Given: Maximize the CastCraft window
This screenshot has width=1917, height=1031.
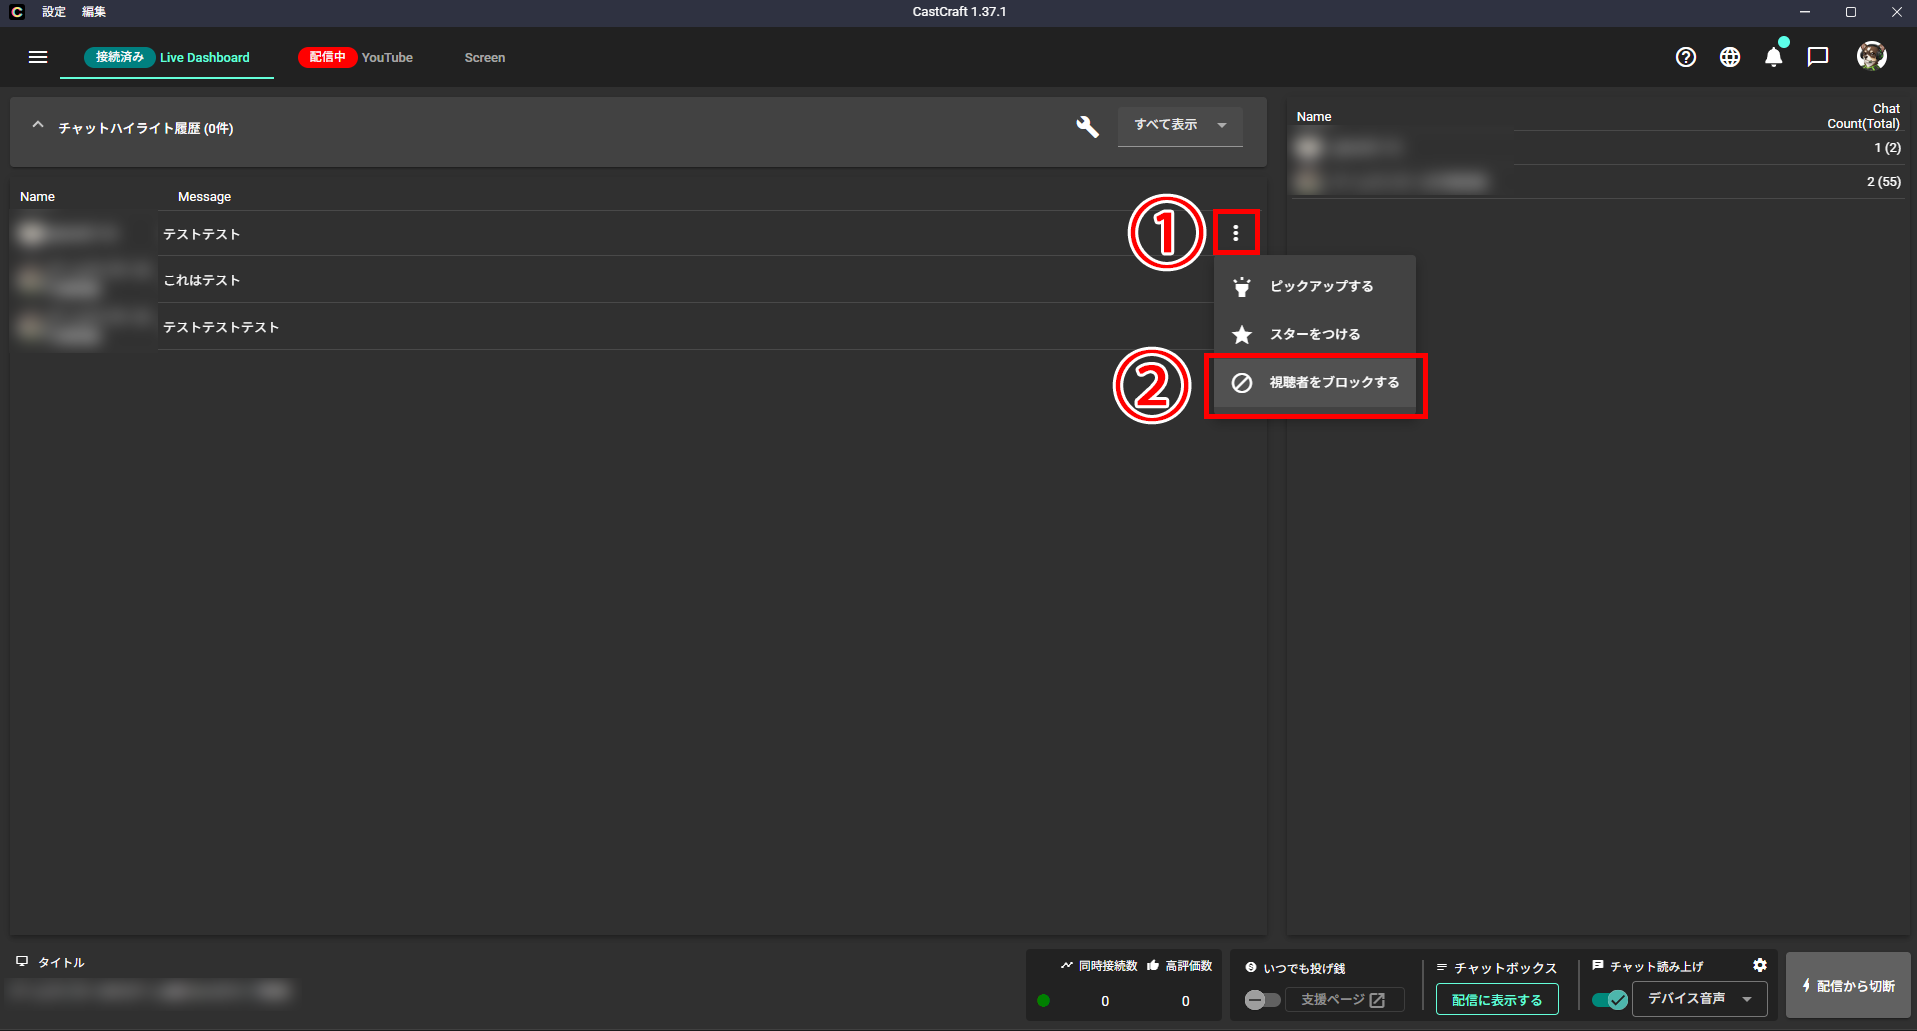Looking at the screenshot, I should [1851, 12].
